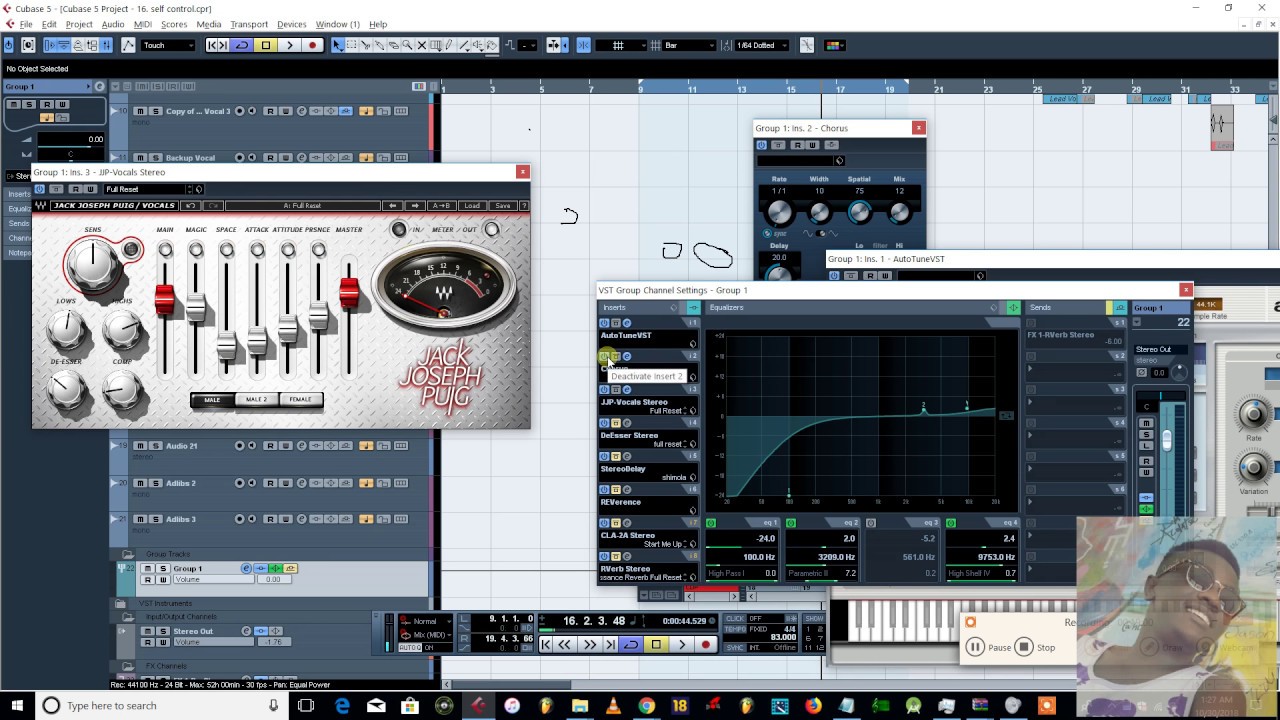
Task: Deactivate insert 2 Chorus power button
Action: tap(604, 357)
